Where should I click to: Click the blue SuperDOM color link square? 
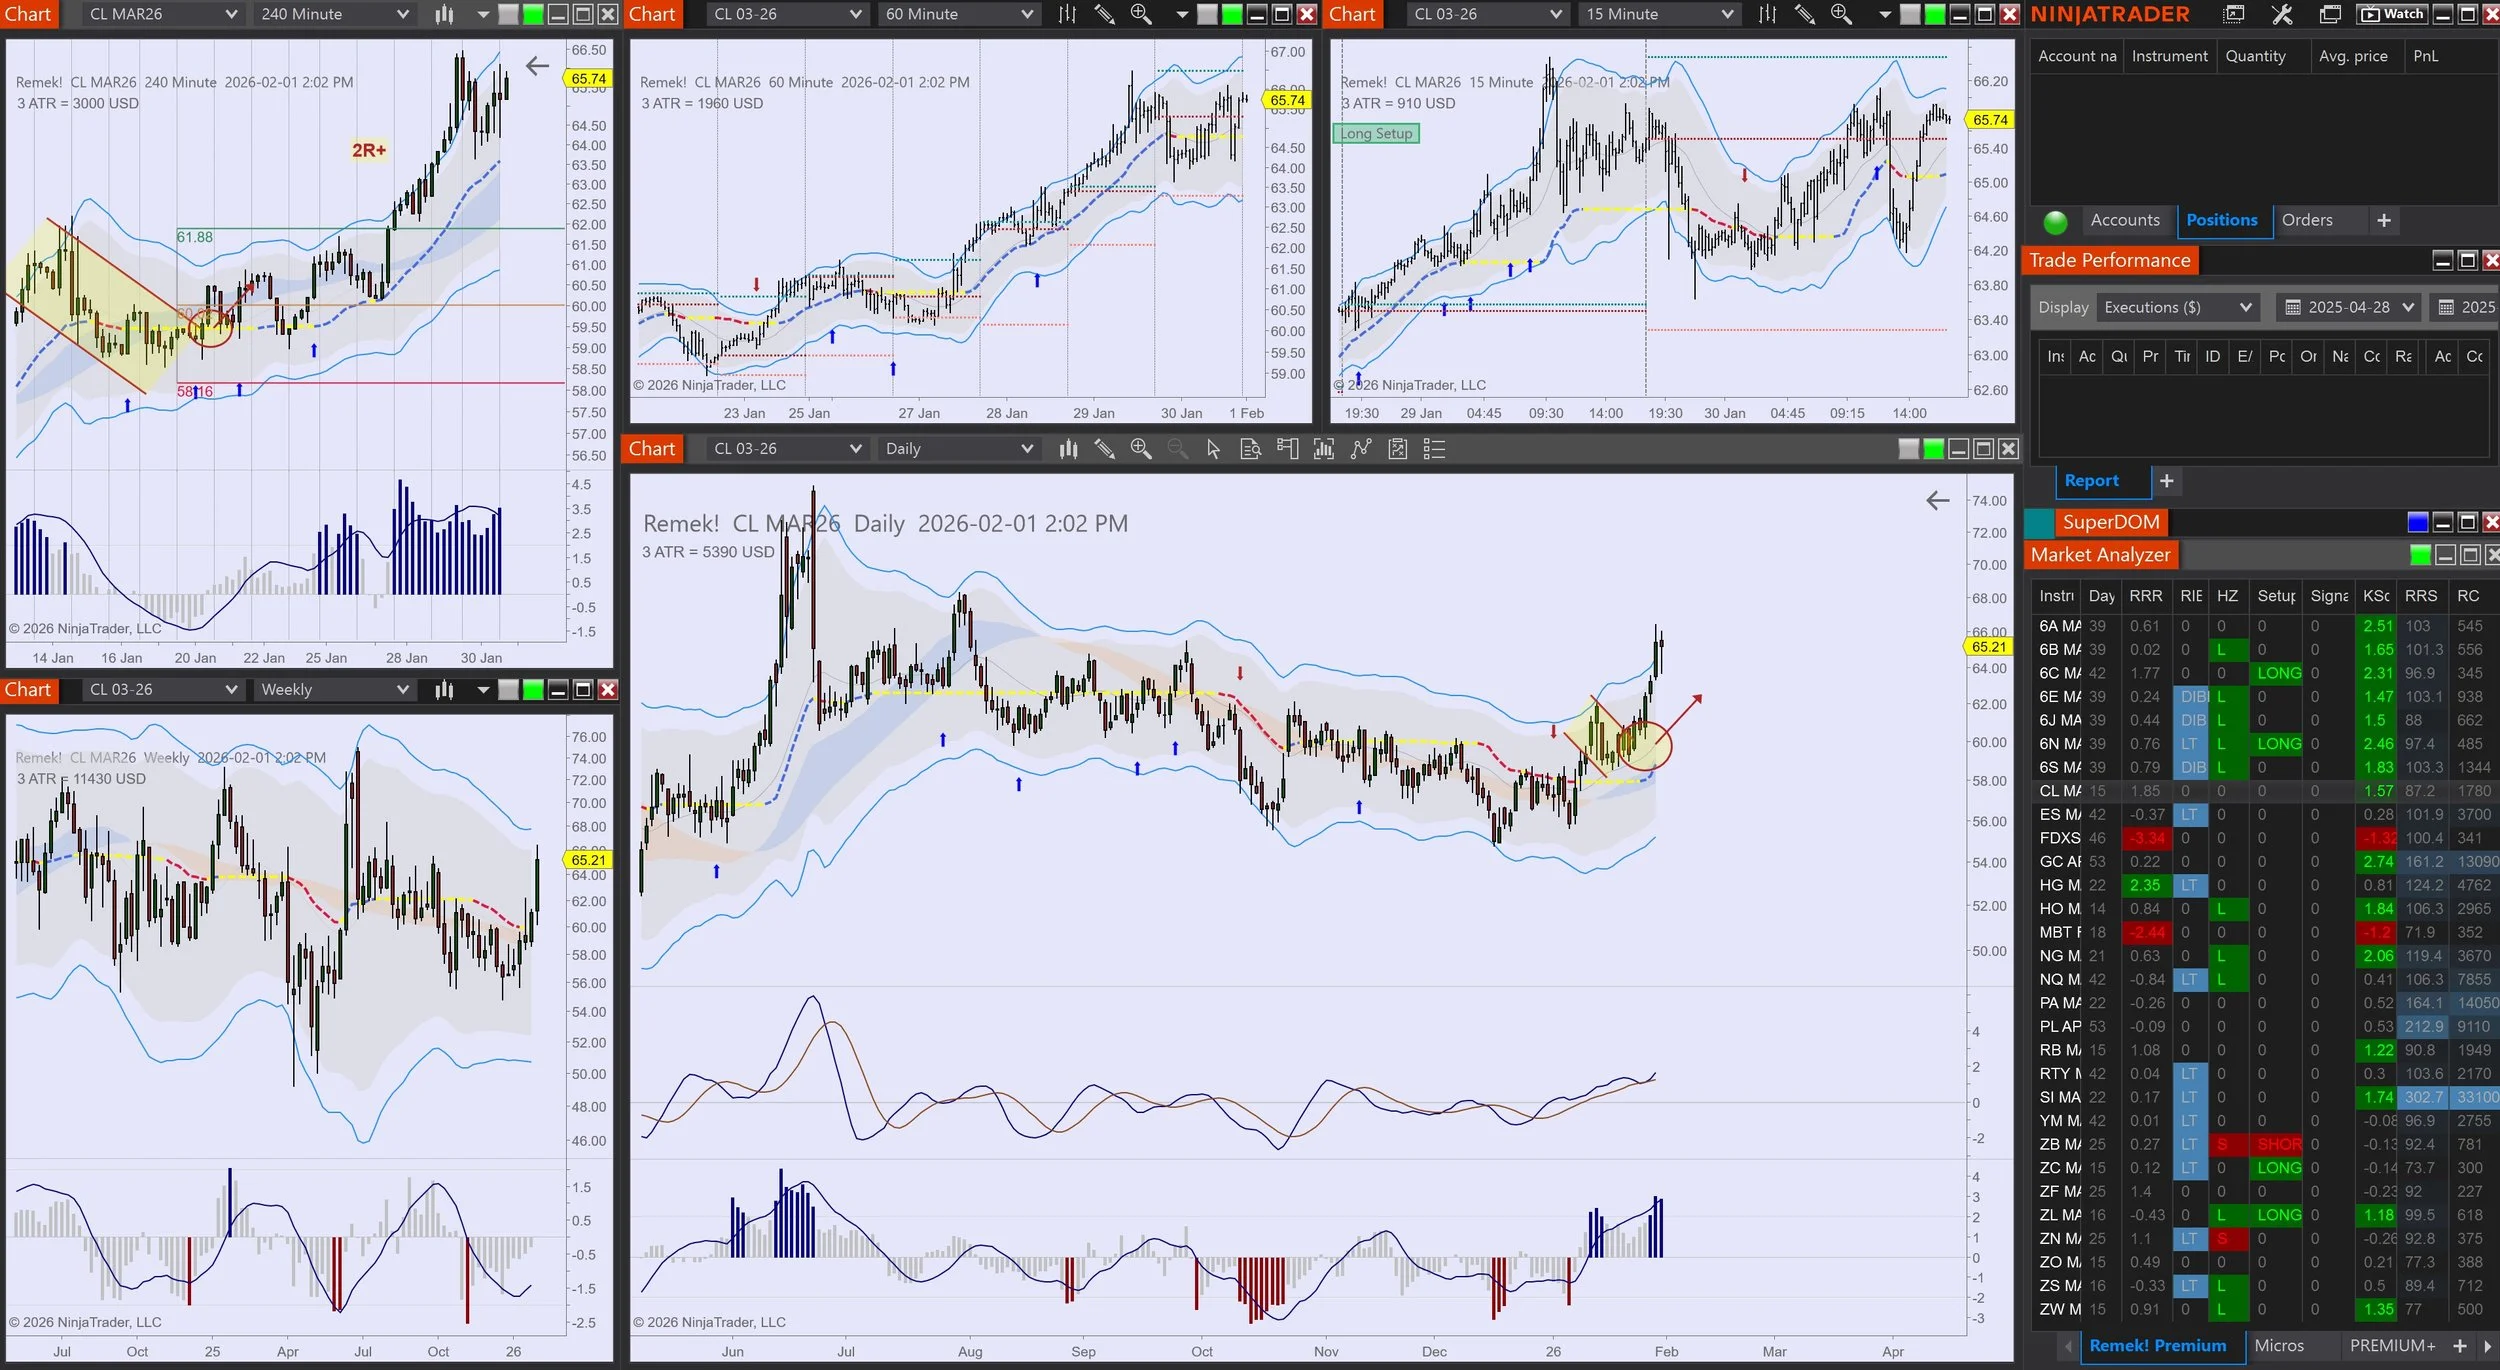2417,522
